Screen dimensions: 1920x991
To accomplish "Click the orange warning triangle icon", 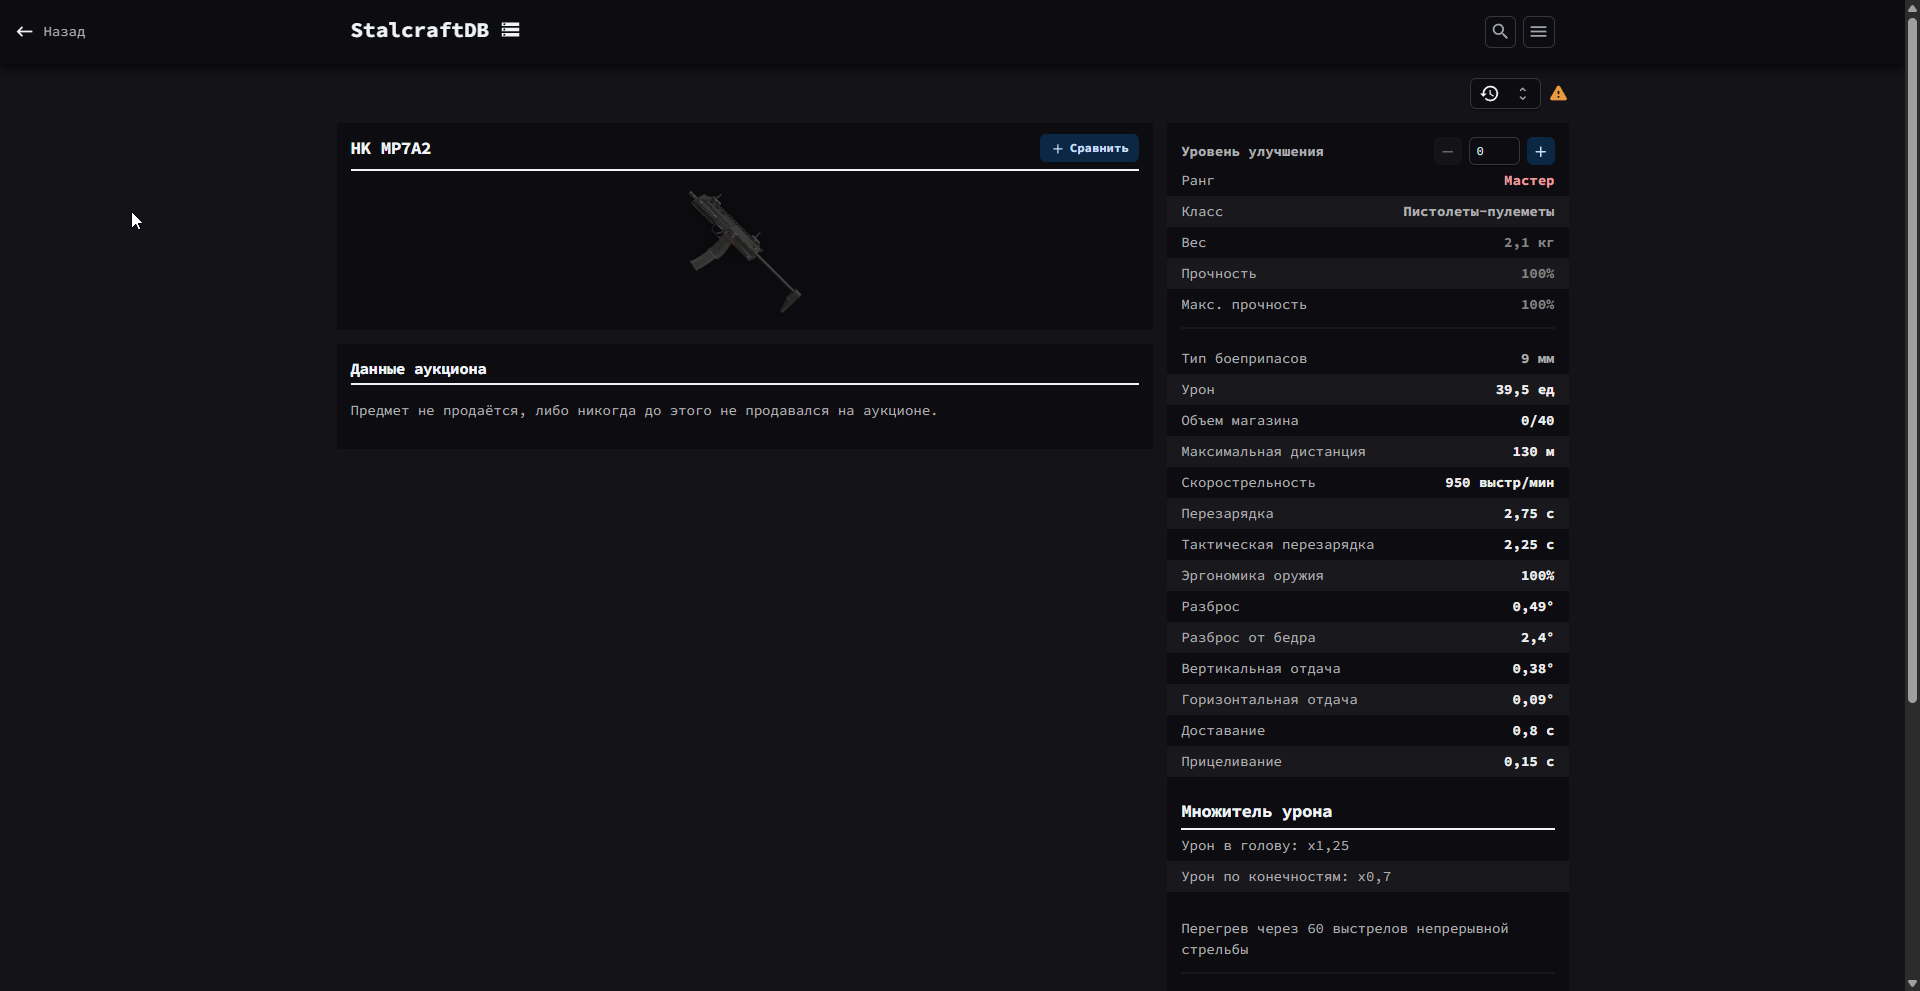I will (1558, 94).
